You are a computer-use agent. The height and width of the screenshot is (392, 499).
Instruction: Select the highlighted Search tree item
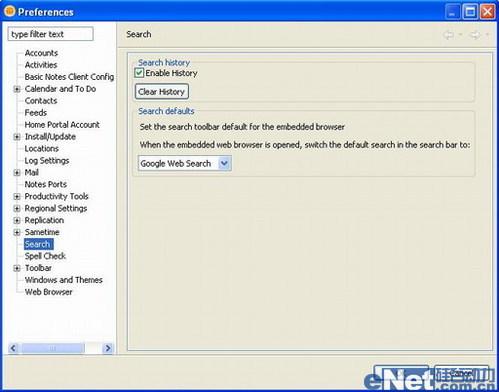click(38, 244)
